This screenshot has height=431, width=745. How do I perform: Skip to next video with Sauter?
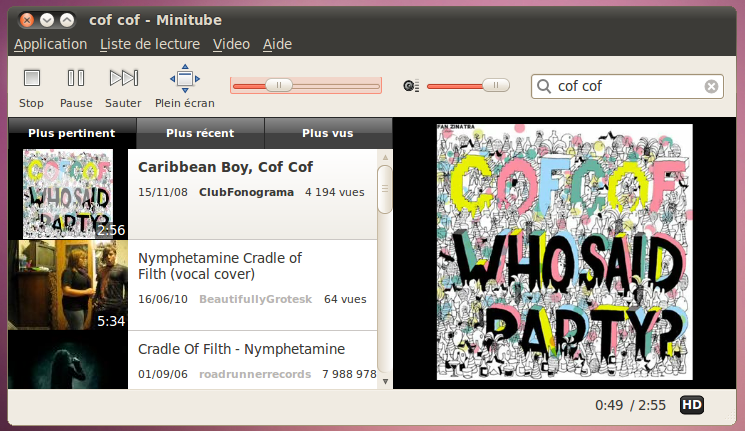pos(123,78)
